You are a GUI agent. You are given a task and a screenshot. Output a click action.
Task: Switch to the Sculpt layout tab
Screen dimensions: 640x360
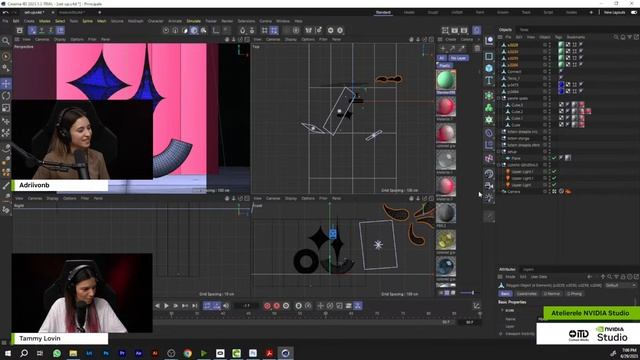[x=433, y=13]
